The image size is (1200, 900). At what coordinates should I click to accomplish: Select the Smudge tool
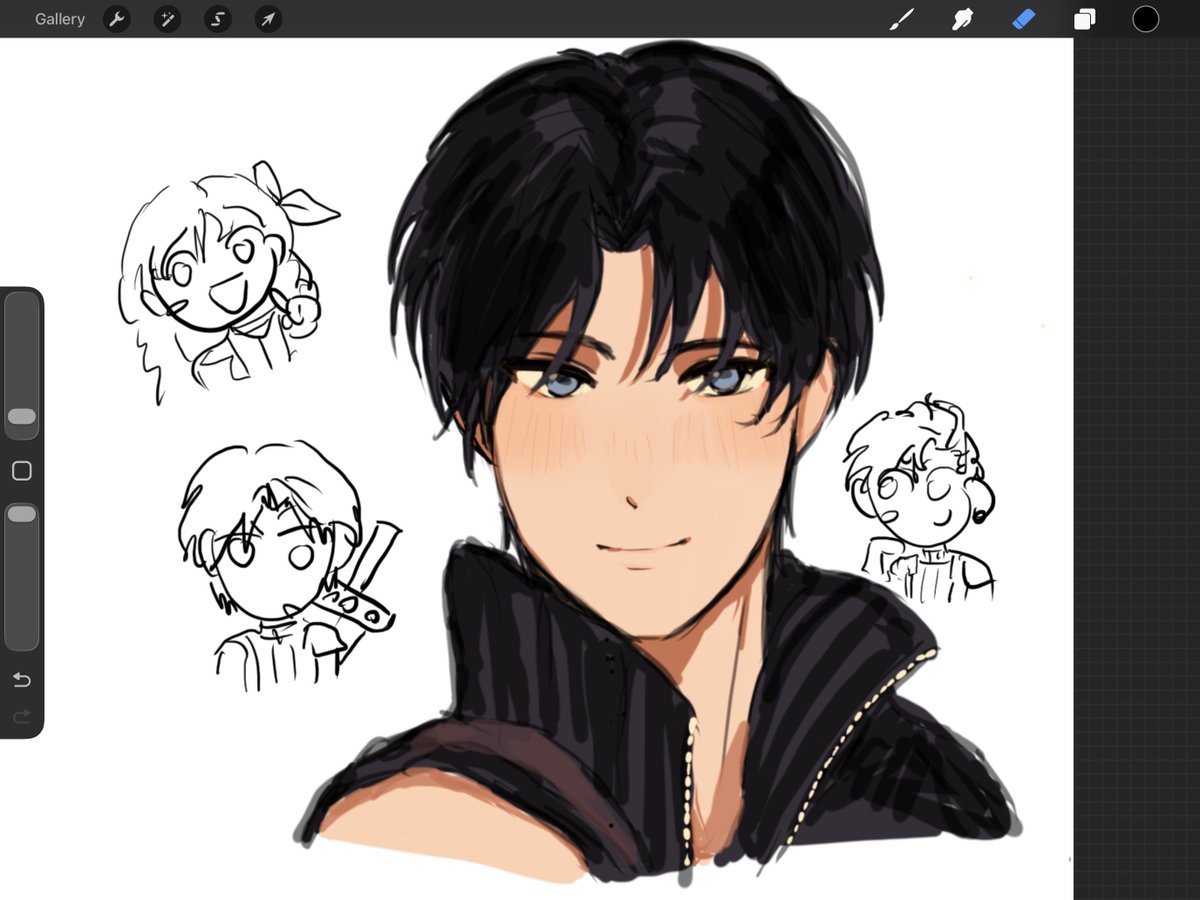tap(962, 19)
